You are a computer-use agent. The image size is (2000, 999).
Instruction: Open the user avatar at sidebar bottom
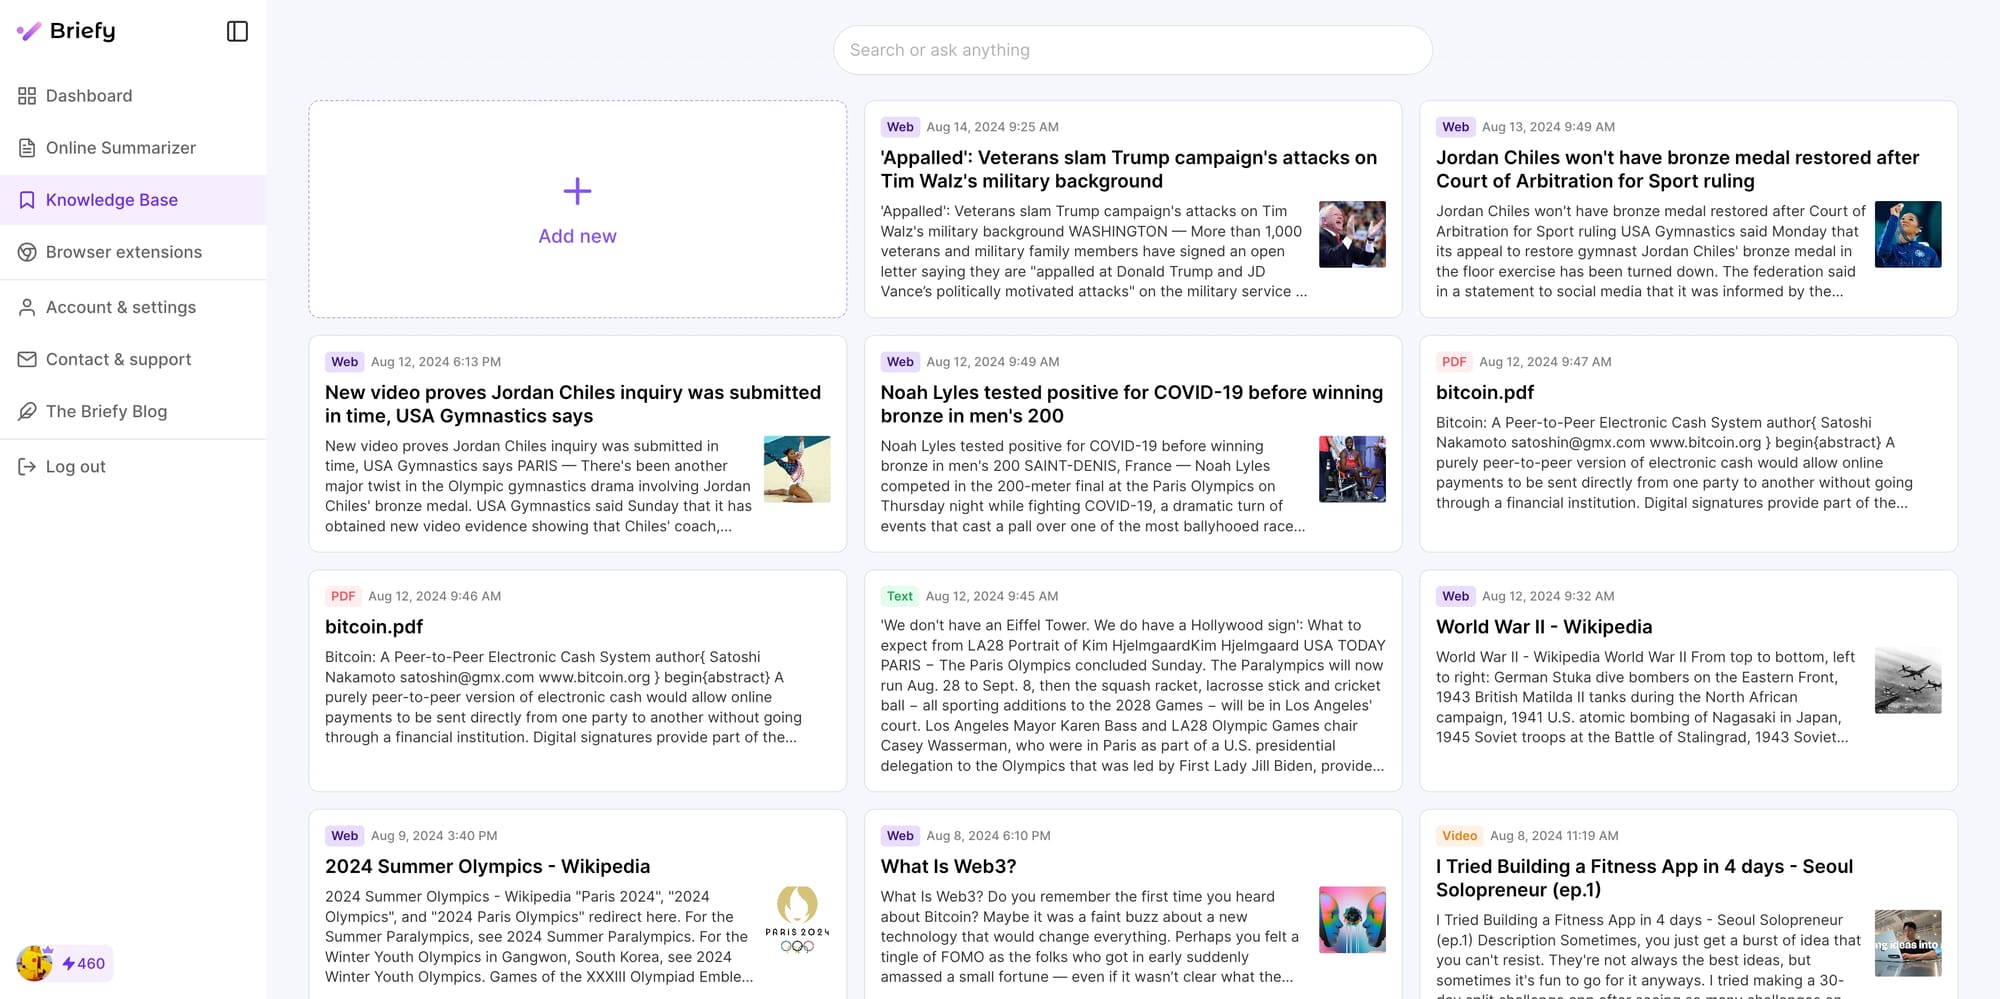pyautogui.click(x=35, y=963)
